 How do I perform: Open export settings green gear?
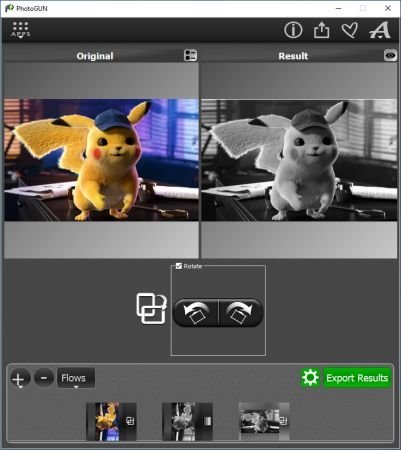pyautogui.click(x=310, y=378)
